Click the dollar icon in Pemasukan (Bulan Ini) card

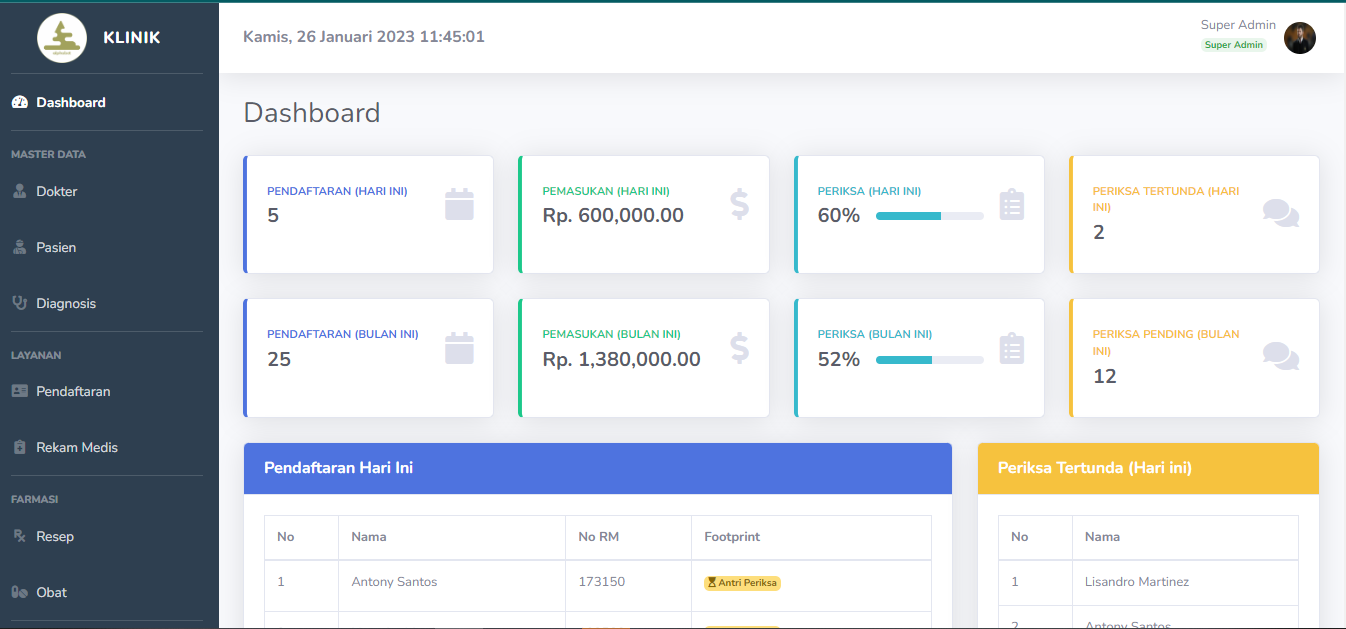(x=739, y=348)
